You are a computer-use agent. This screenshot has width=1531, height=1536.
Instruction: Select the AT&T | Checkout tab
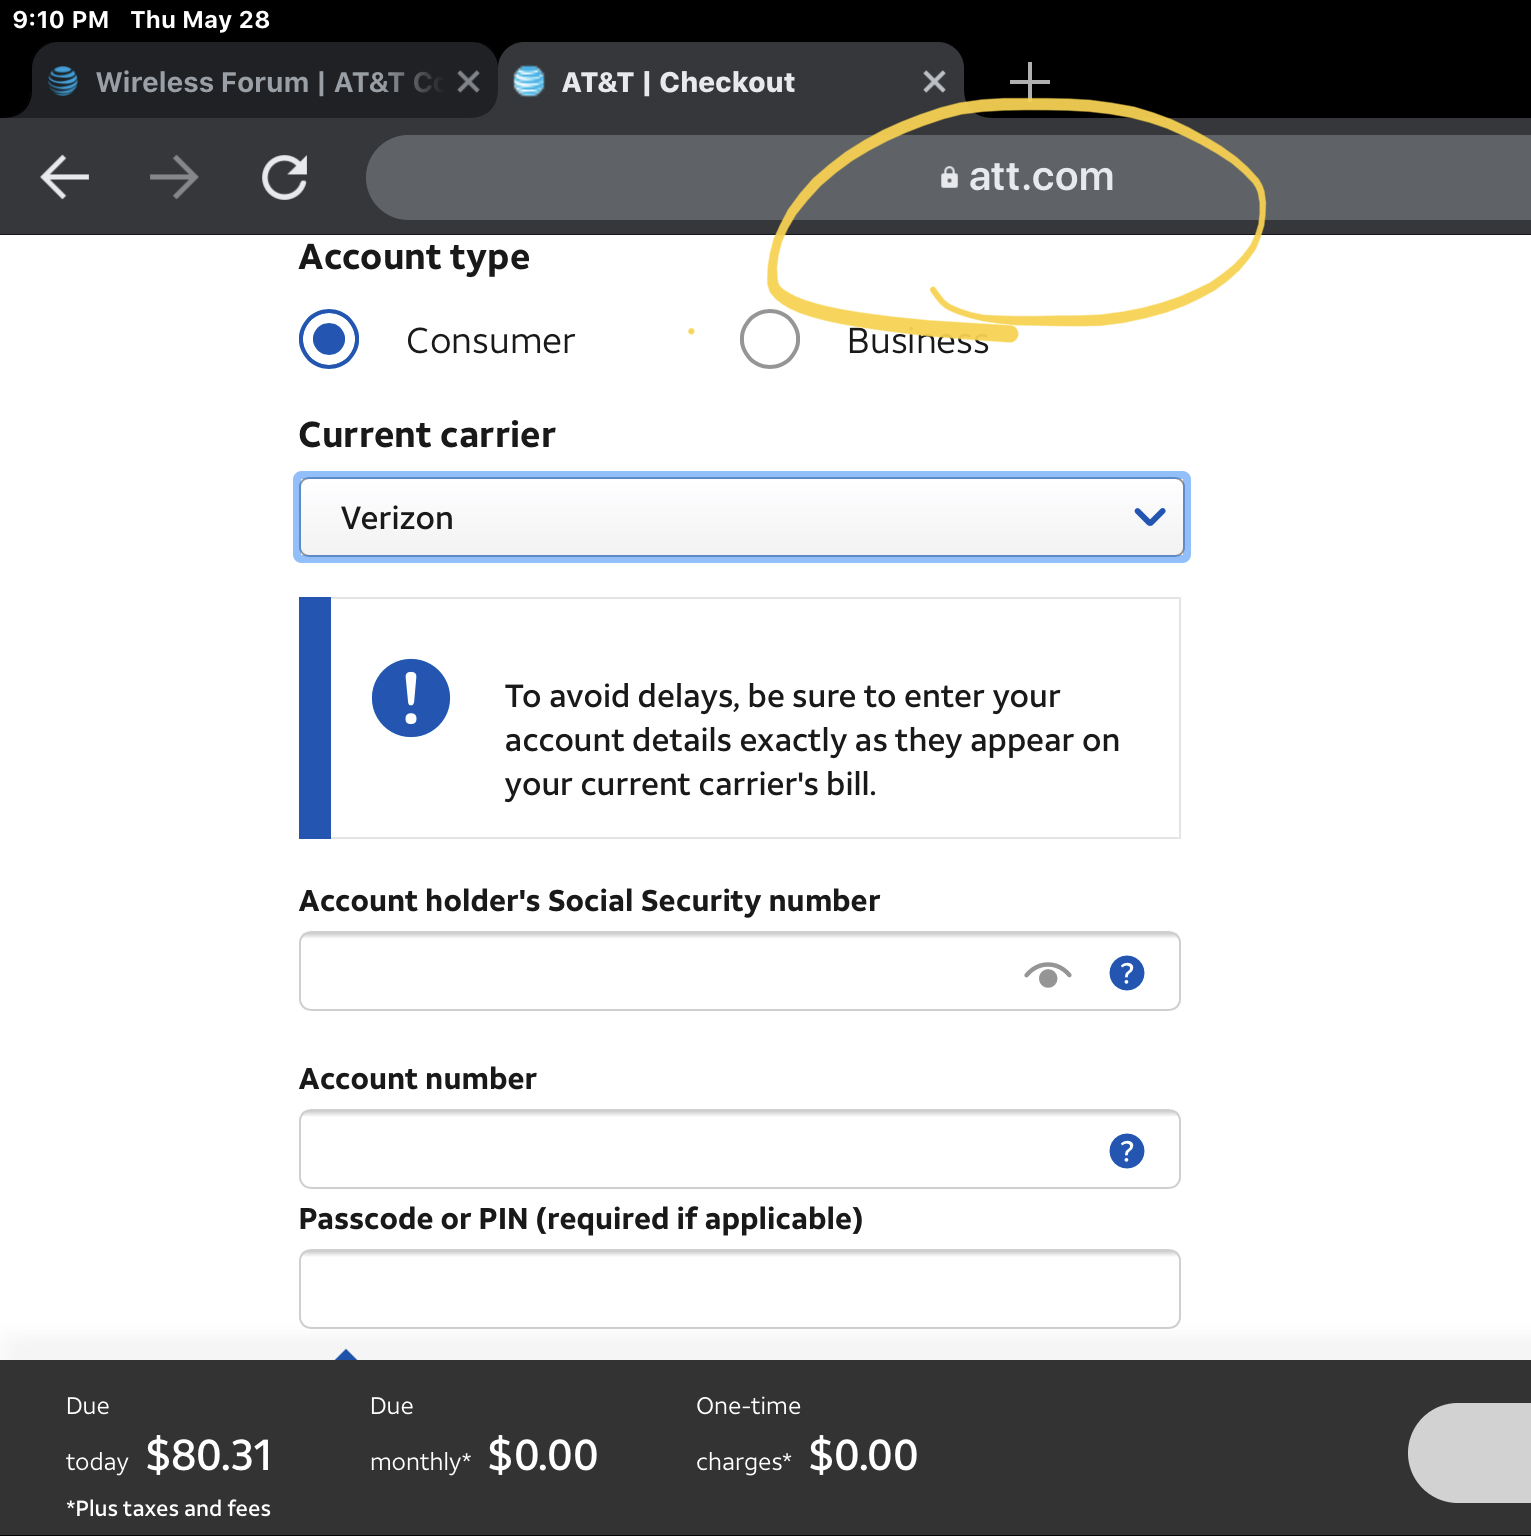730,82
